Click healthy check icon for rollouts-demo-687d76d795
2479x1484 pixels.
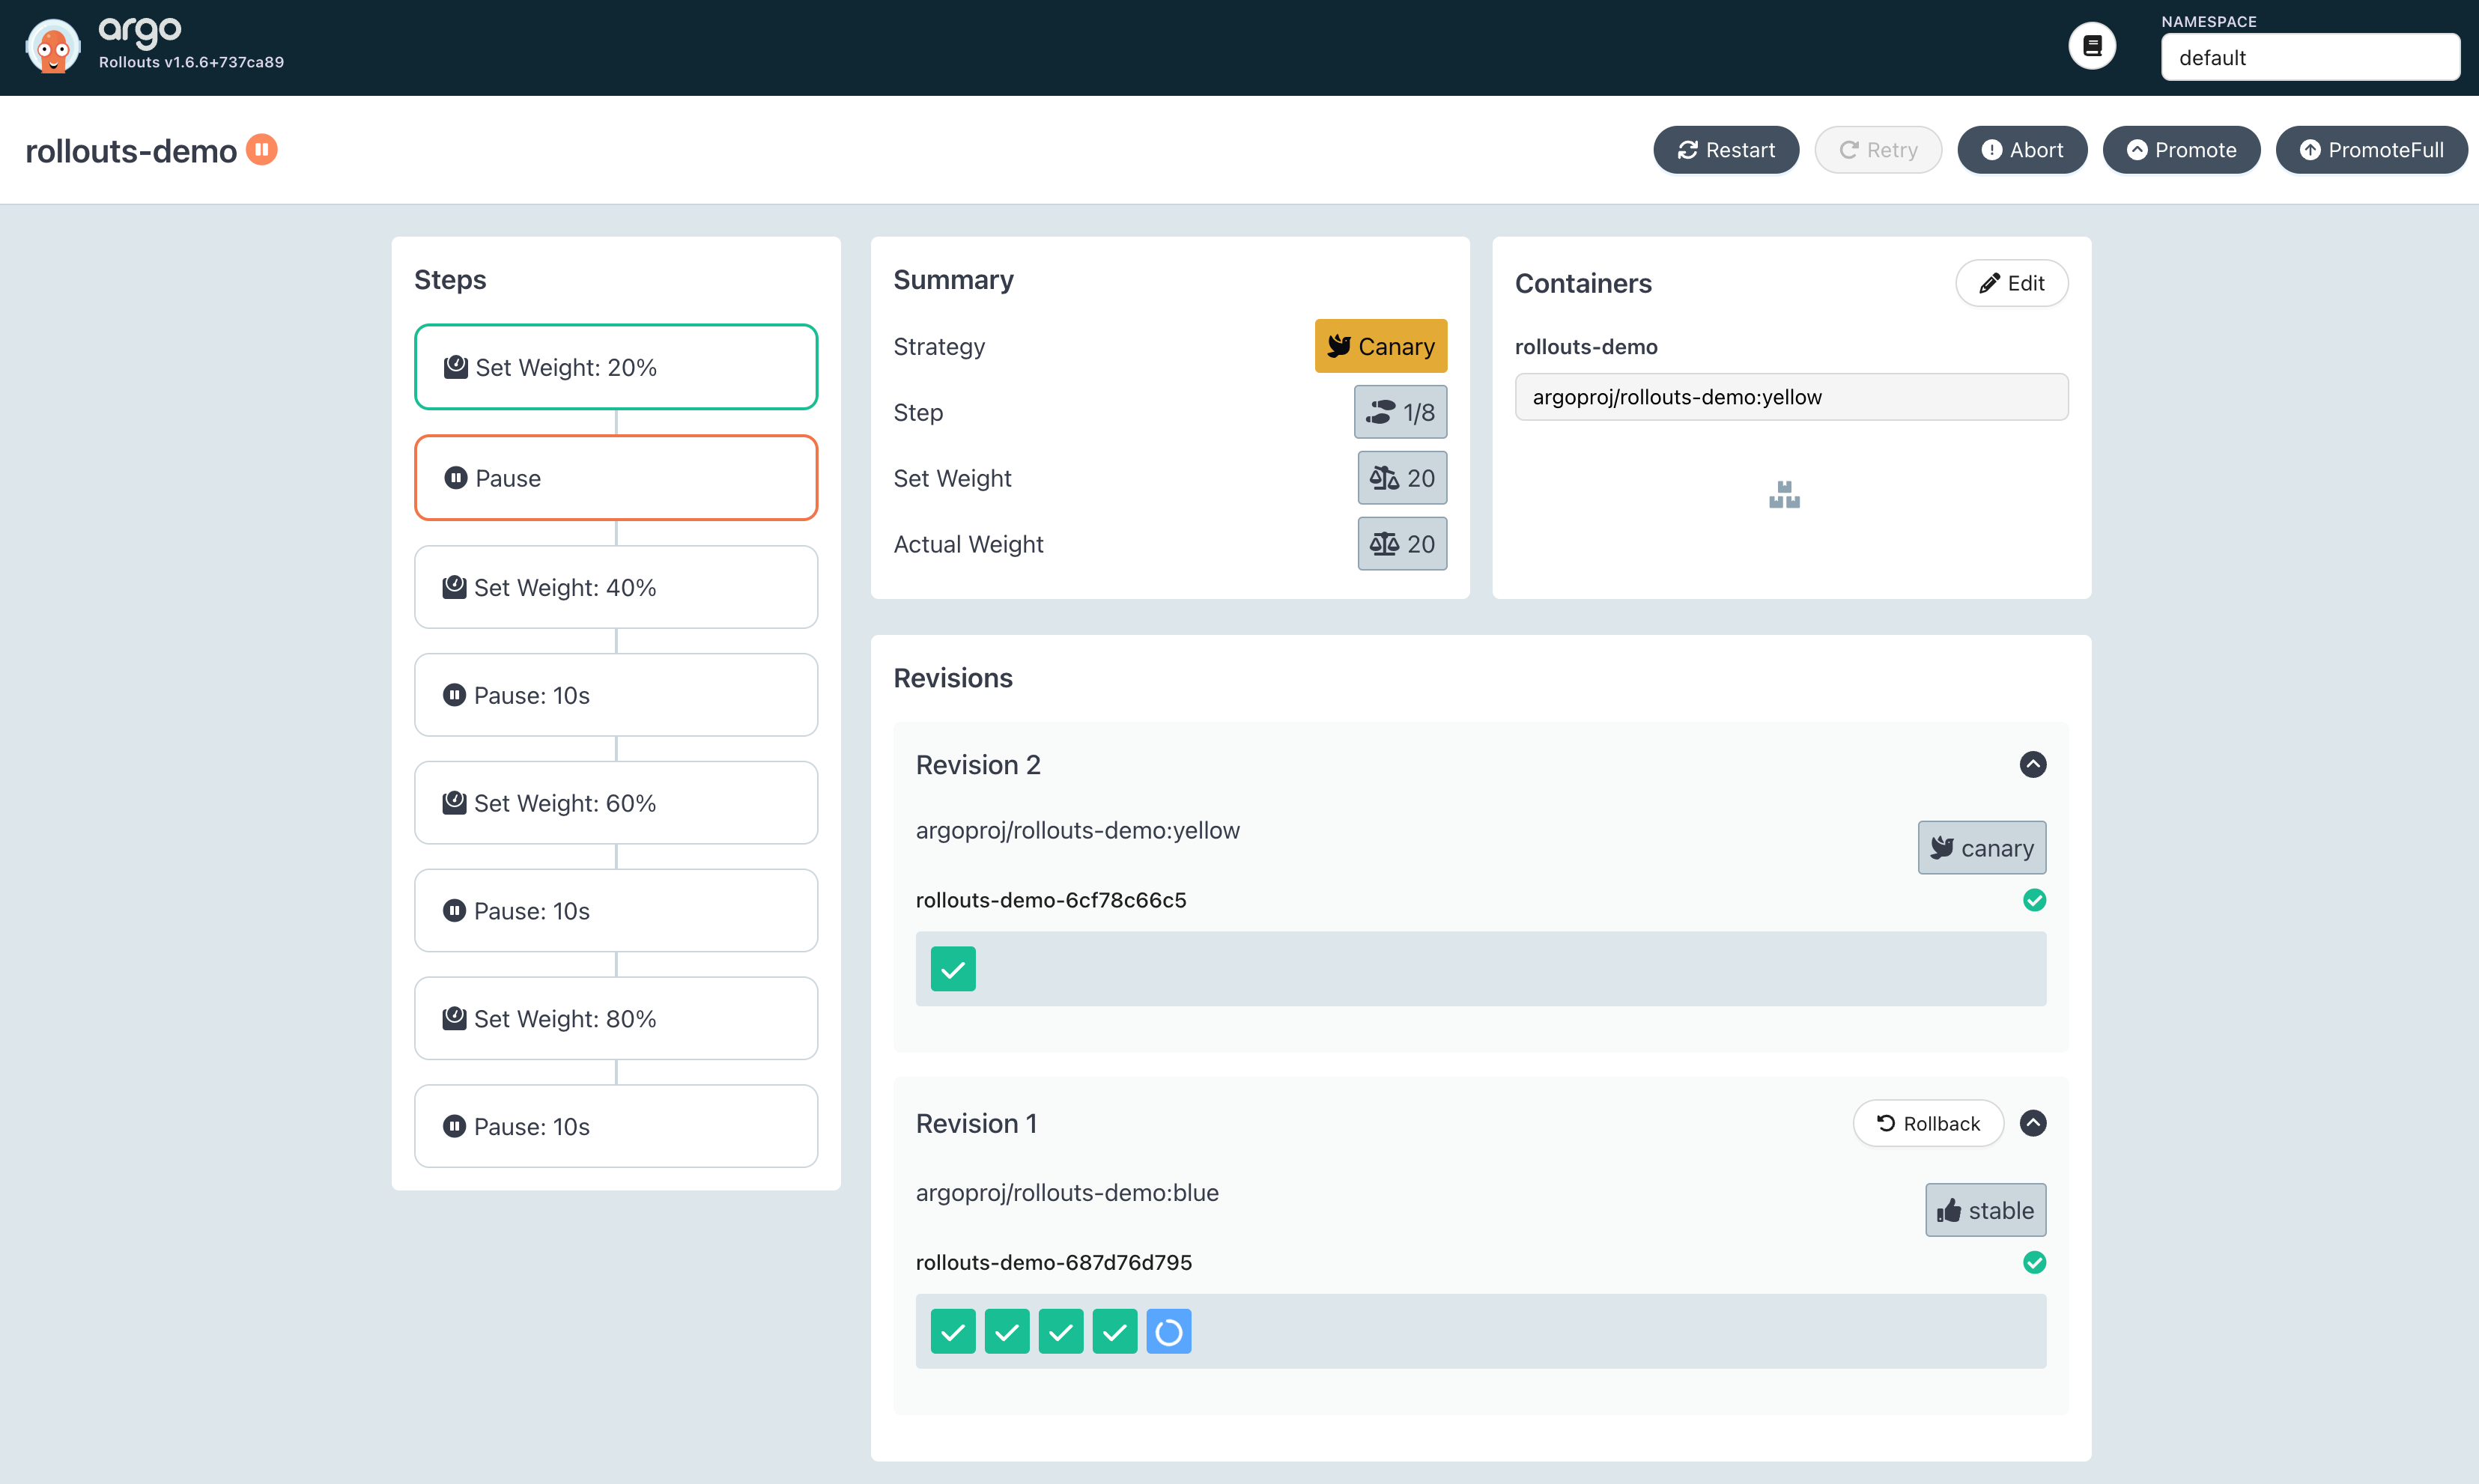pyautogui.click(x=2034, y=1262)
